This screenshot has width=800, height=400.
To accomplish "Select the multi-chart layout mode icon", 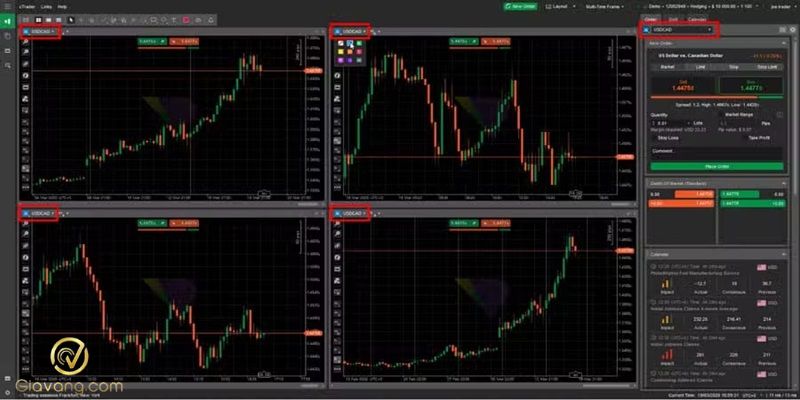I will point(38,20).
